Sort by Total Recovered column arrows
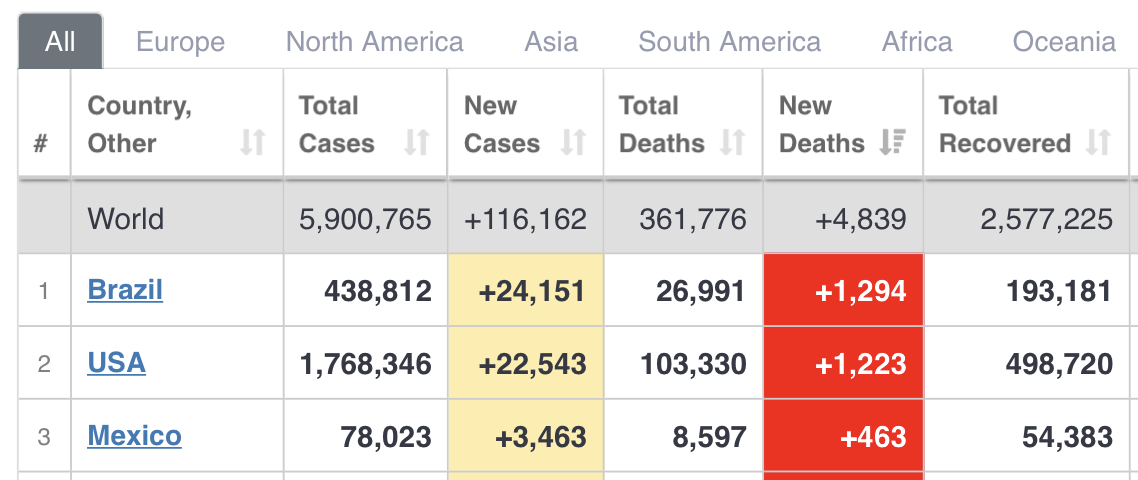Screen dimensions: 1138x480 pos(1099,143)
